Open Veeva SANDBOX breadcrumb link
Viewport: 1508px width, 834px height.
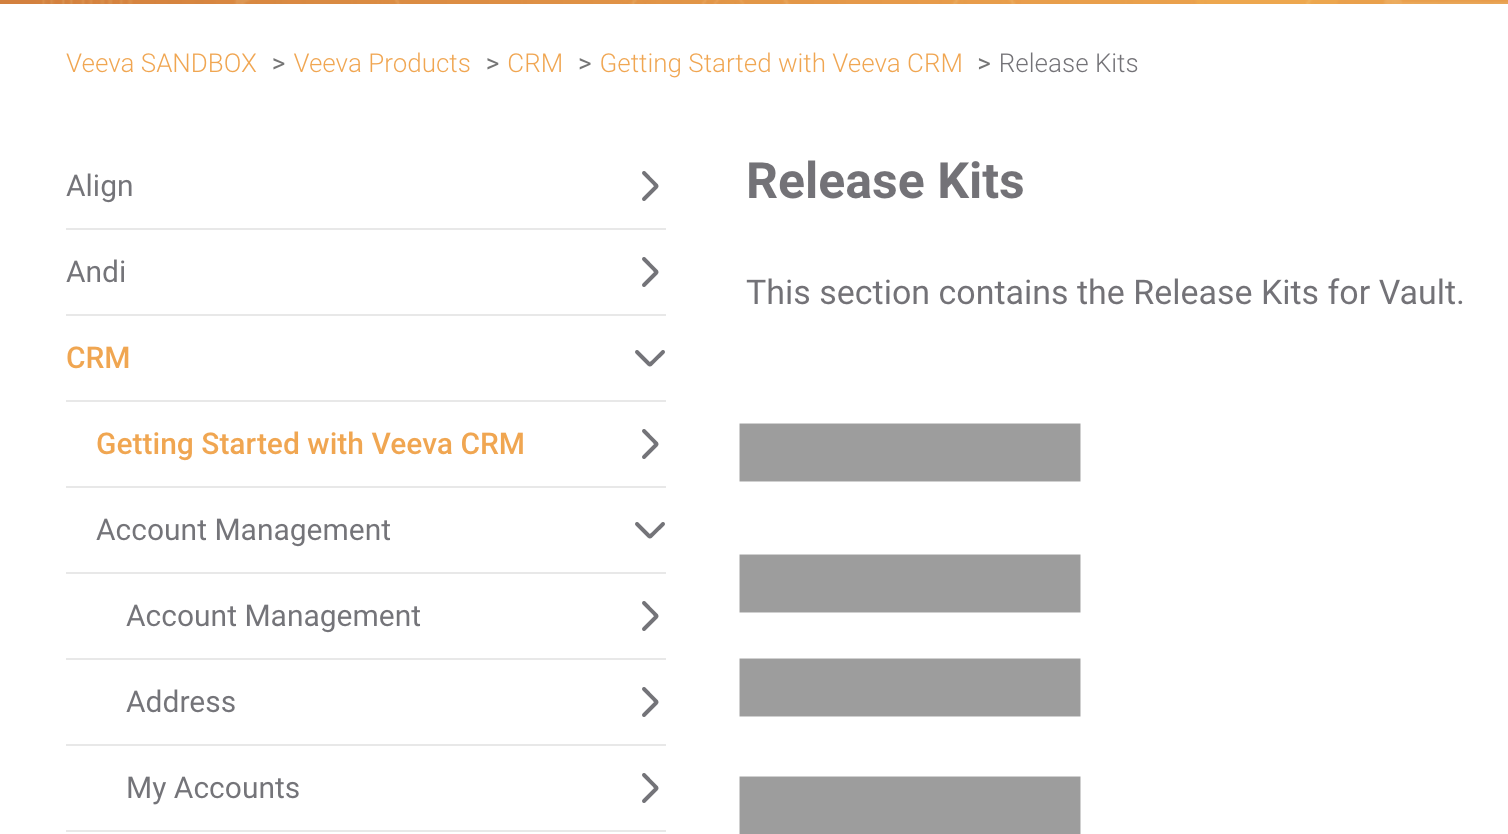(x=161, y=63)
